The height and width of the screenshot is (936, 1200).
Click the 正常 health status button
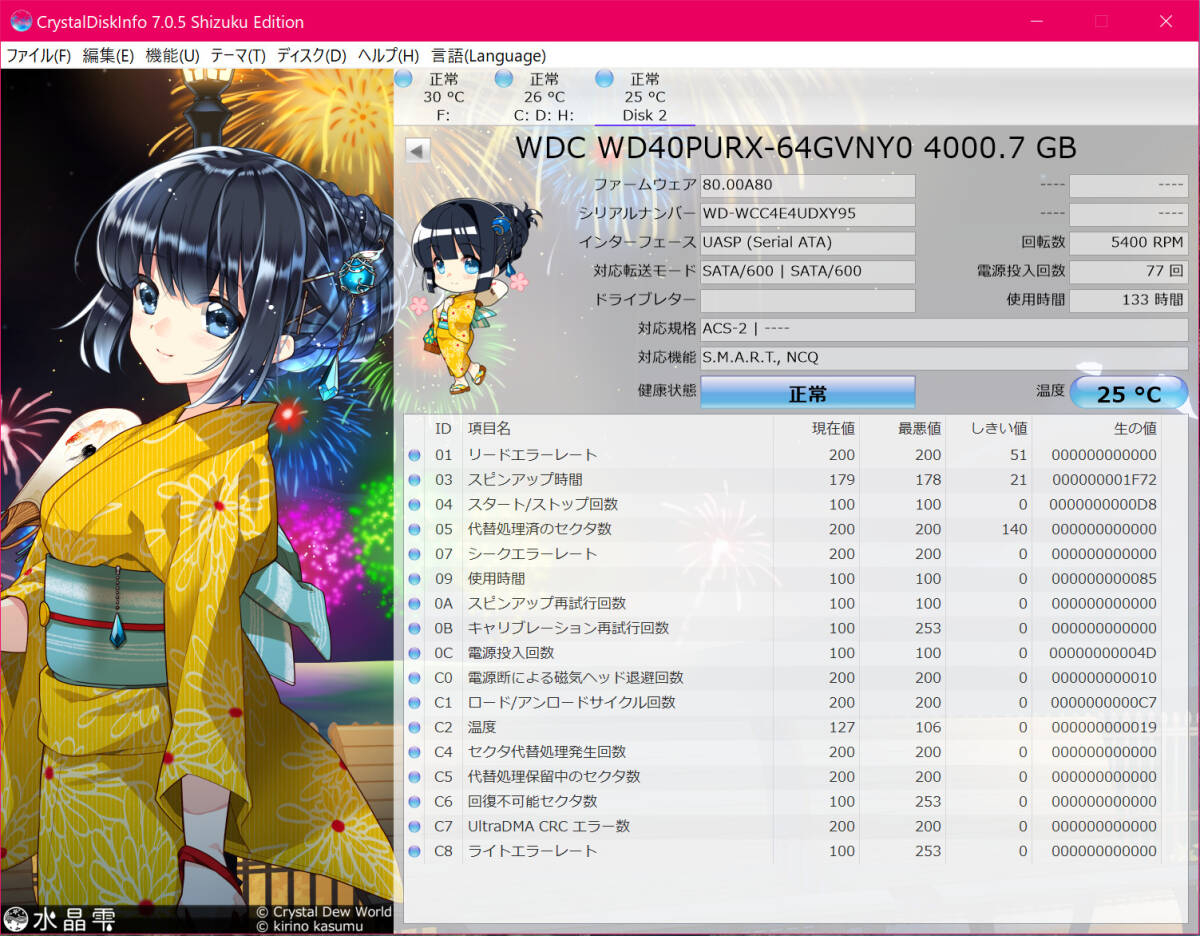point(807,394)
